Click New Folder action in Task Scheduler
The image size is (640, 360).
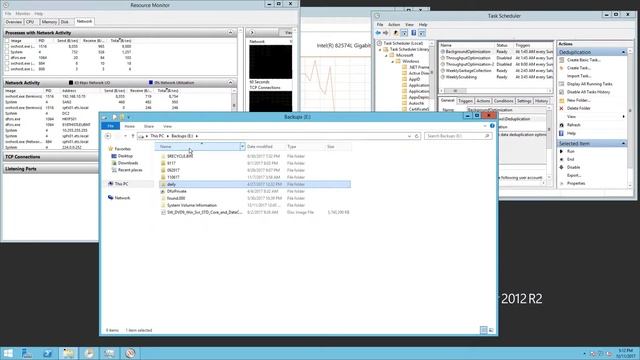(x=578, y=100)
